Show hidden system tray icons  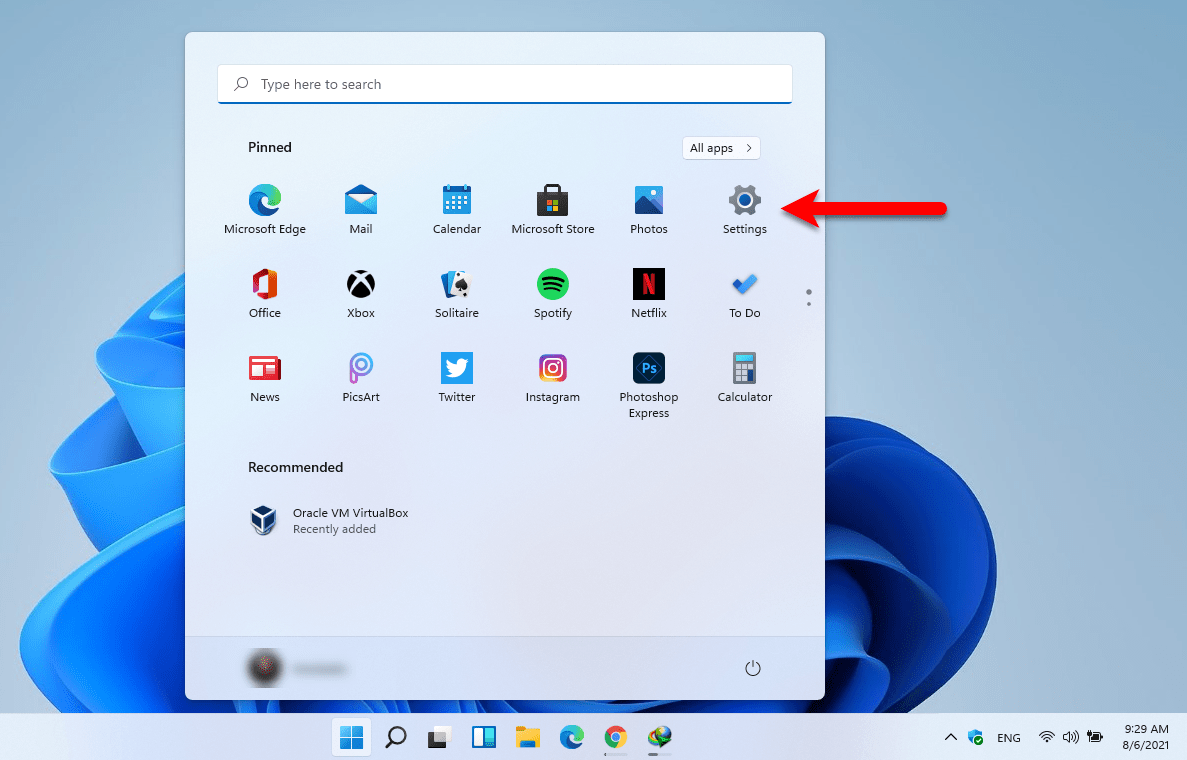[x=951, y=737]
